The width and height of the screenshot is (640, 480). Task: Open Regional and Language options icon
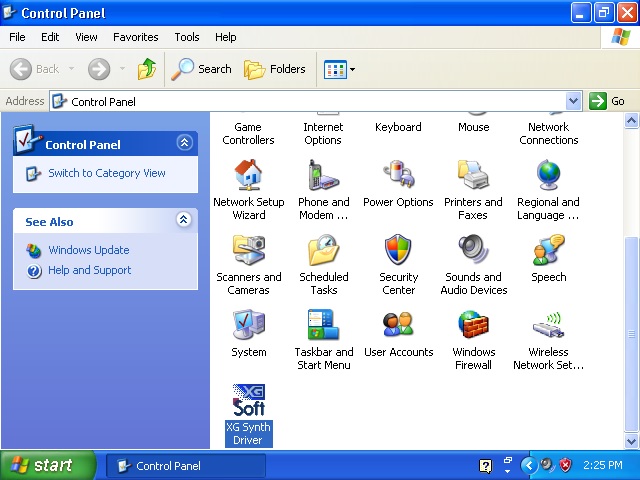point(548,176)
